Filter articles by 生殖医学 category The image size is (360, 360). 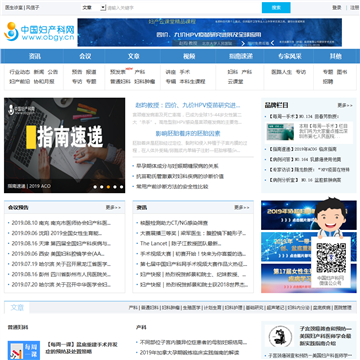click(x=191, y=308)
